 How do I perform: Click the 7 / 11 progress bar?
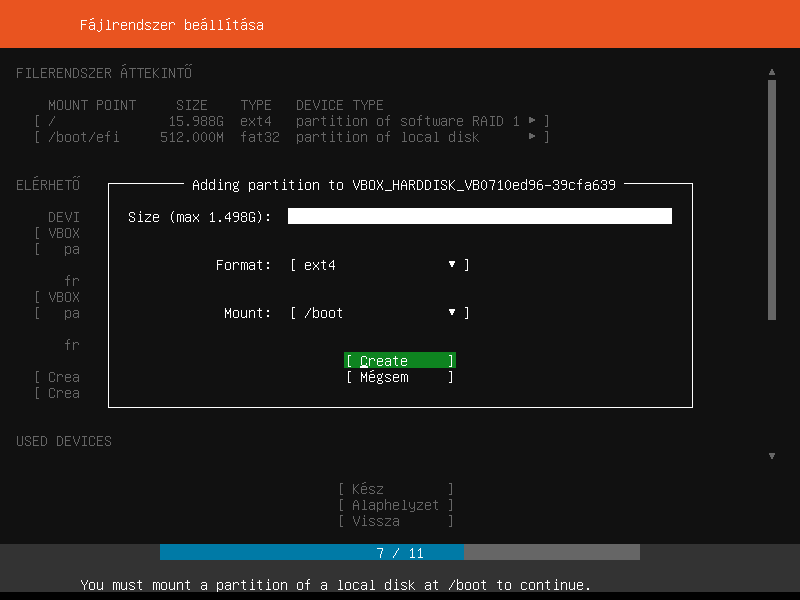400,553
